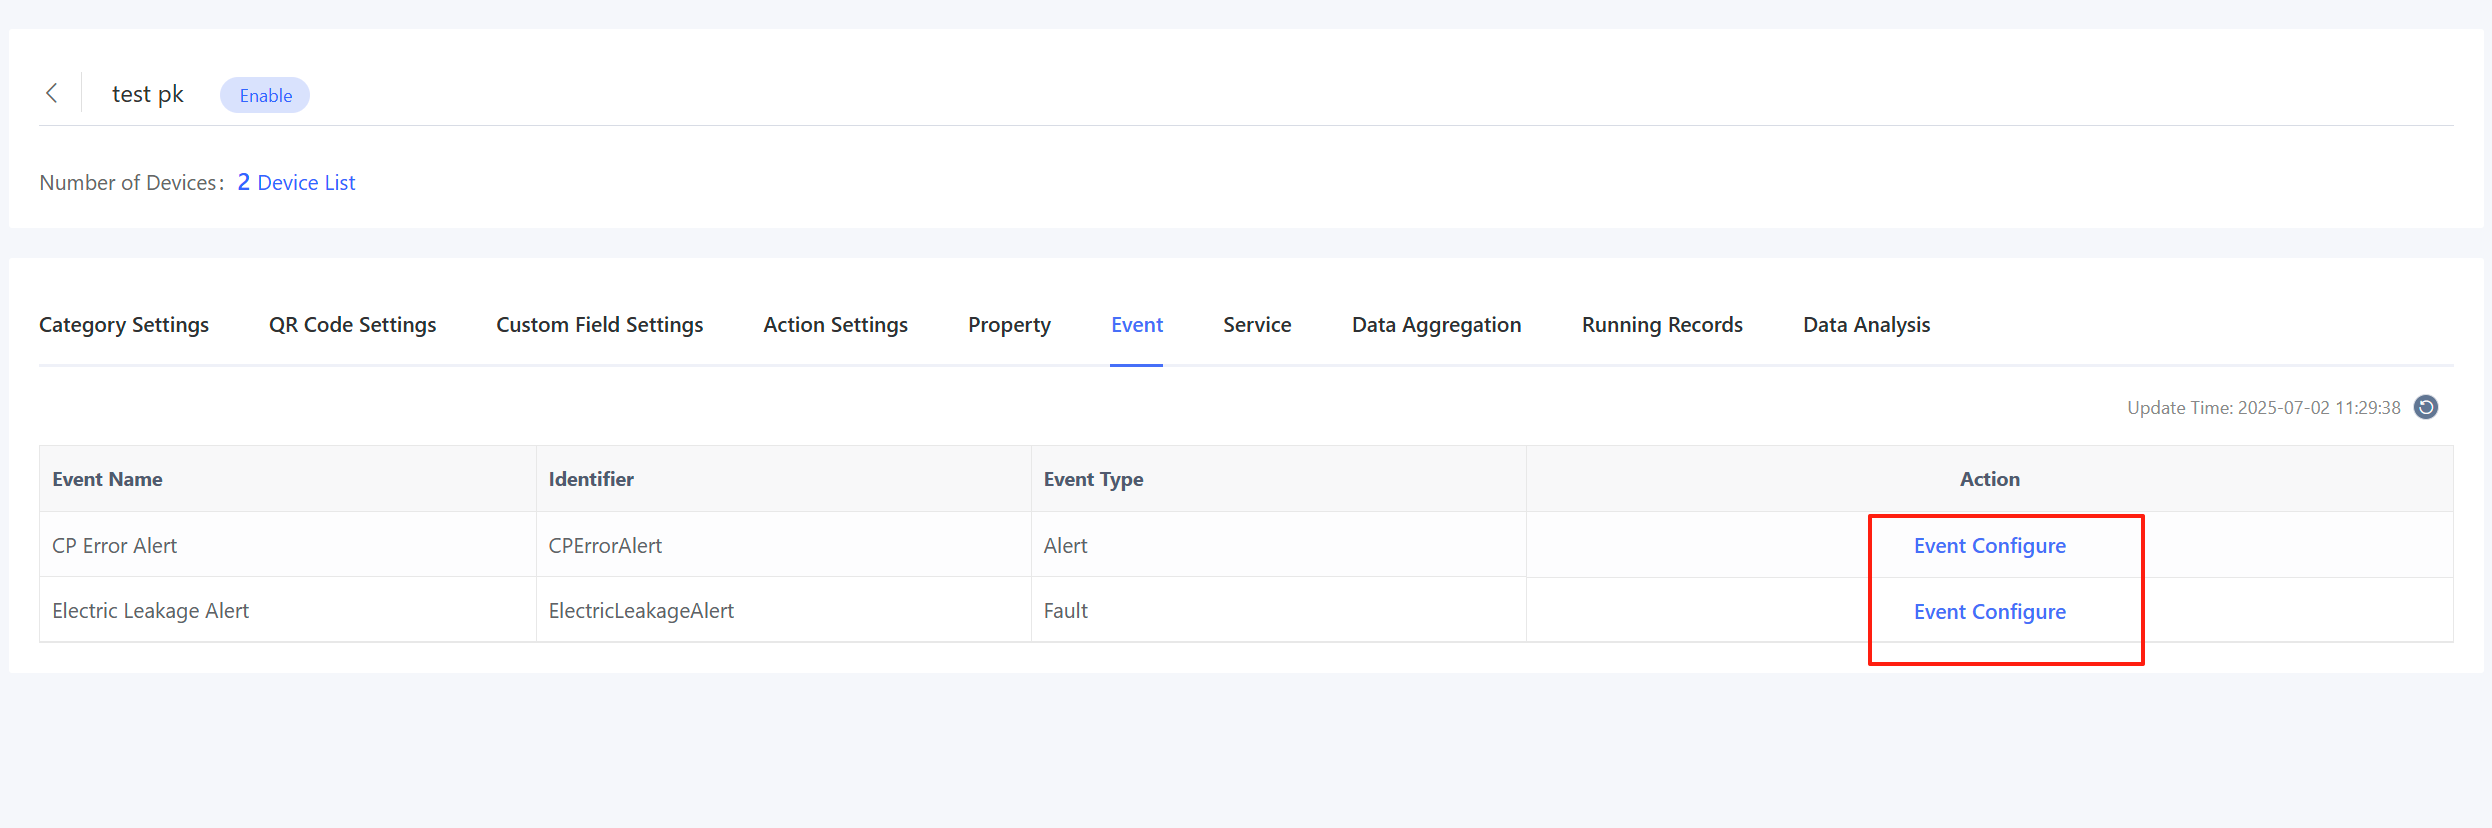Viewport: 2492px width, 828px height.
Task: Open Event Configure for Electric Leakage Alert
Action: 1989,612
